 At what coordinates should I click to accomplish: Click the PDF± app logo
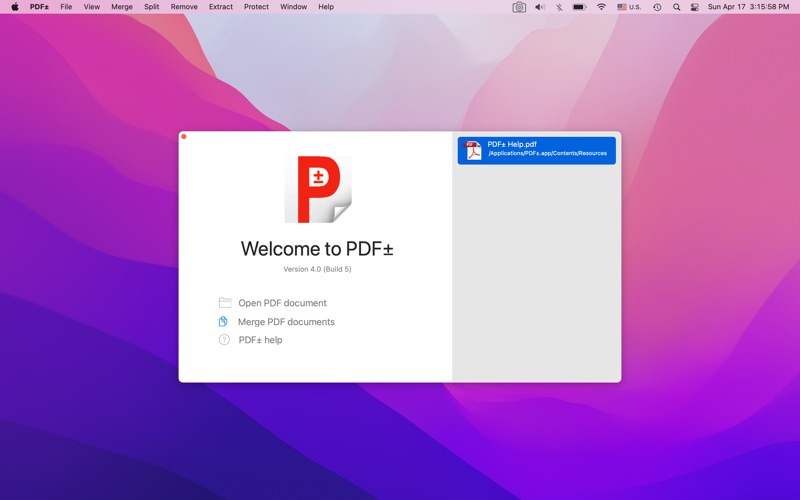(x=318, y=189)
